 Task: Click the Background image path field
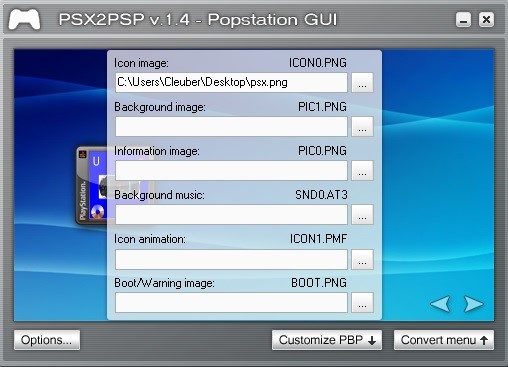click(231, 126)
